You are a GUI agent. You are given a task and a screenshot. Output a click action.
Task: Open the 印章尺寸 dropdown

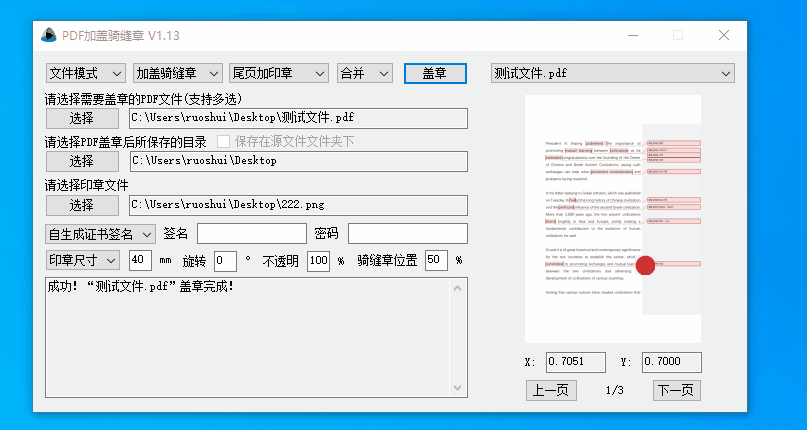pos(83,260)
